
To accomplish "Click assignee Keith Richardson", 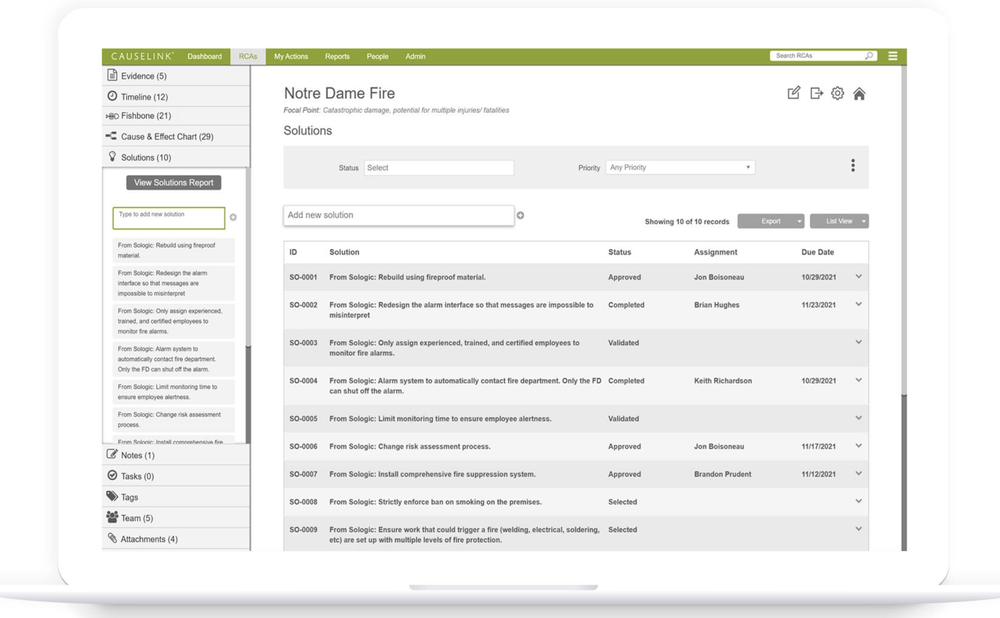I will 723,381.
